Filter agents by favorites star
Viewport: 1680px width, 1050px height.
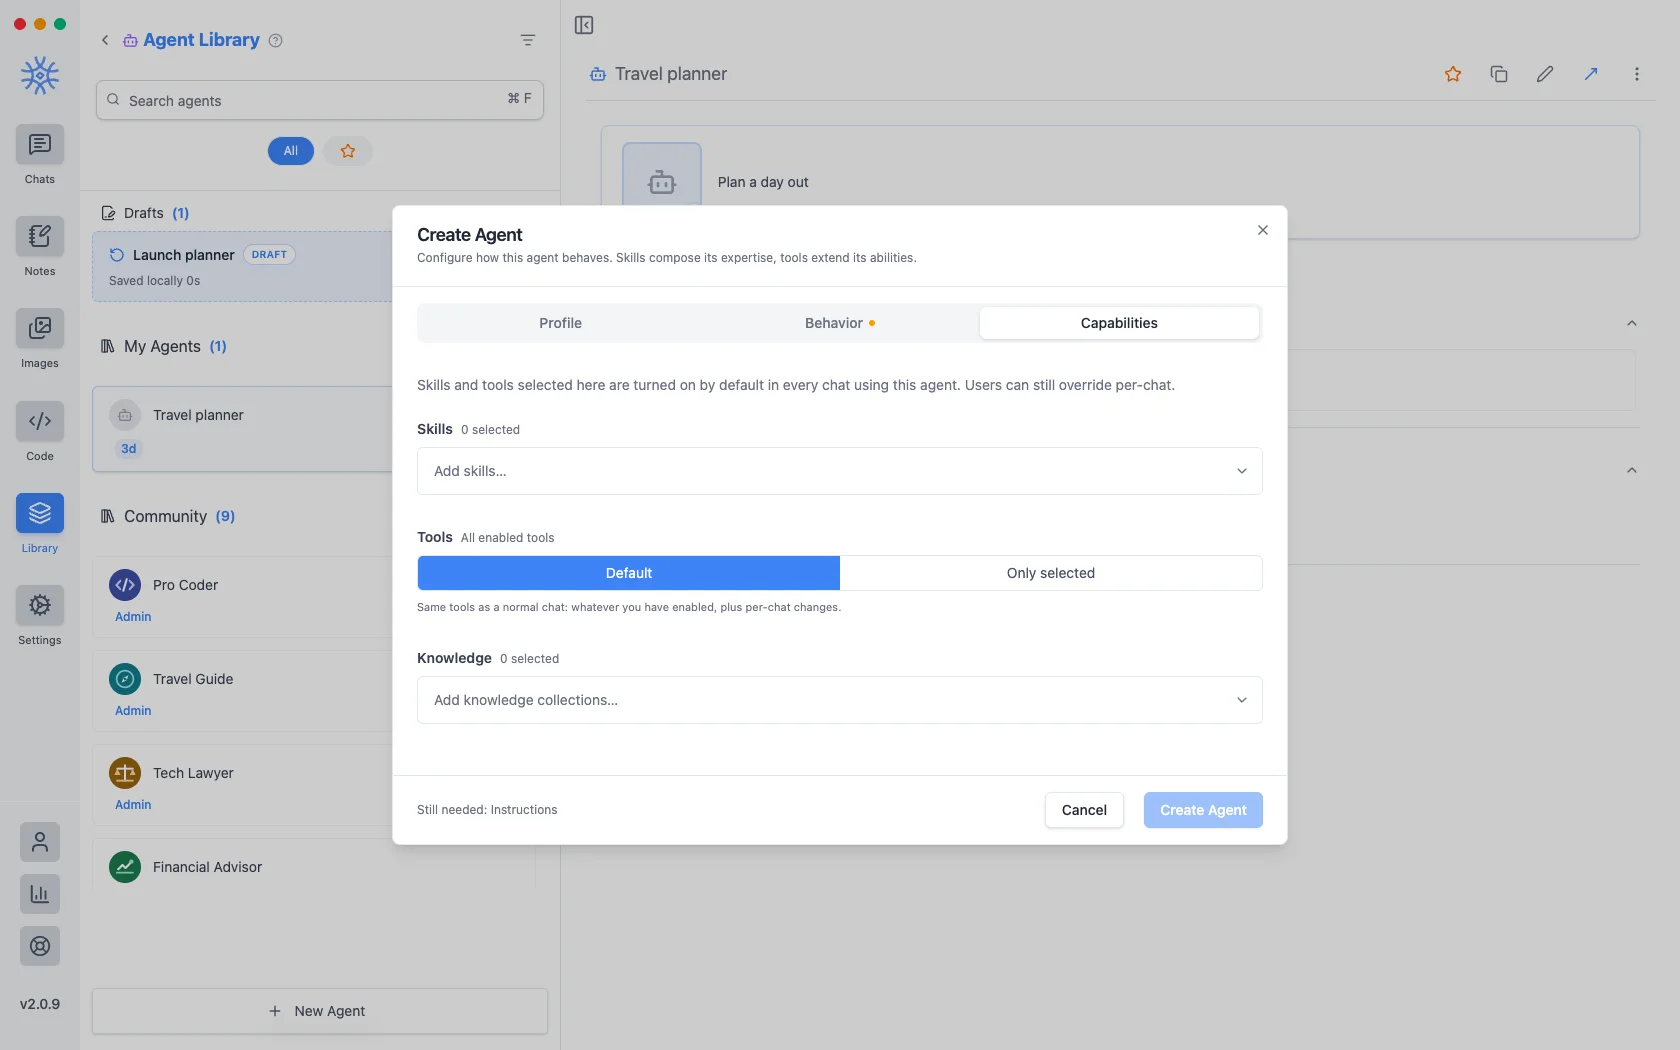[348, 151]
